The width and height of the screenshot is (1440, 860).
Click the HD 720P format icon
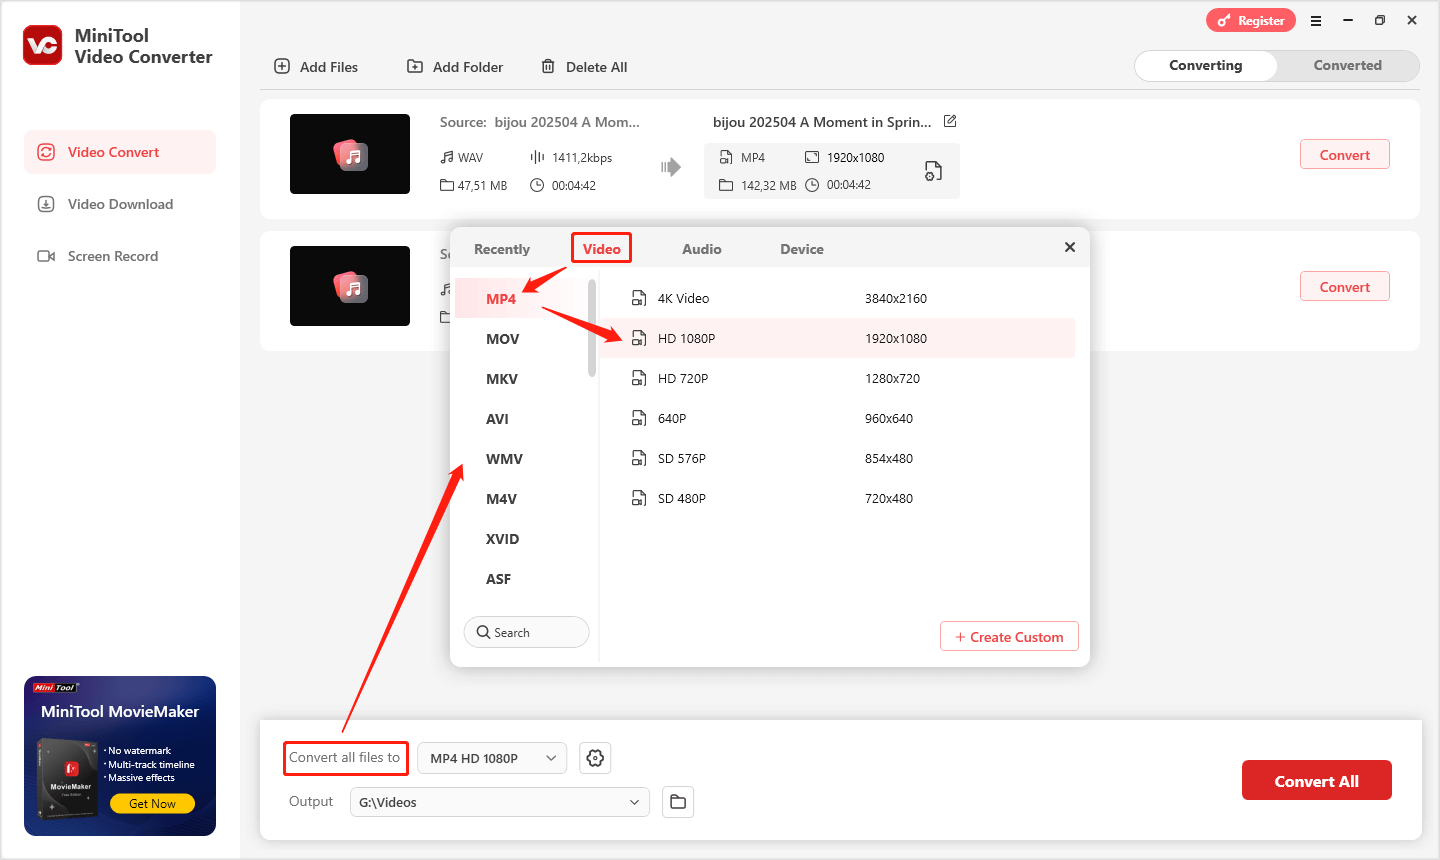click(x=639, y=378)
